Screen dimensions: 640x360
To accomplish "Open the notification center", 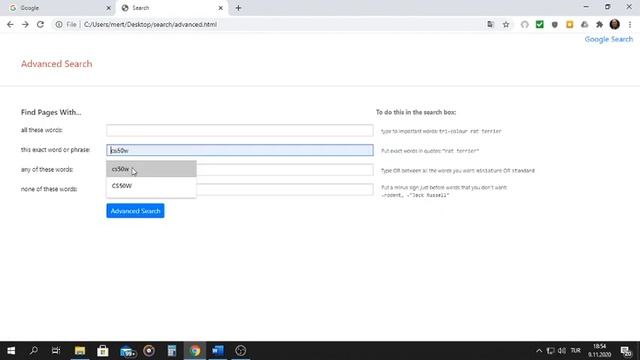I will tap(626, 351).
